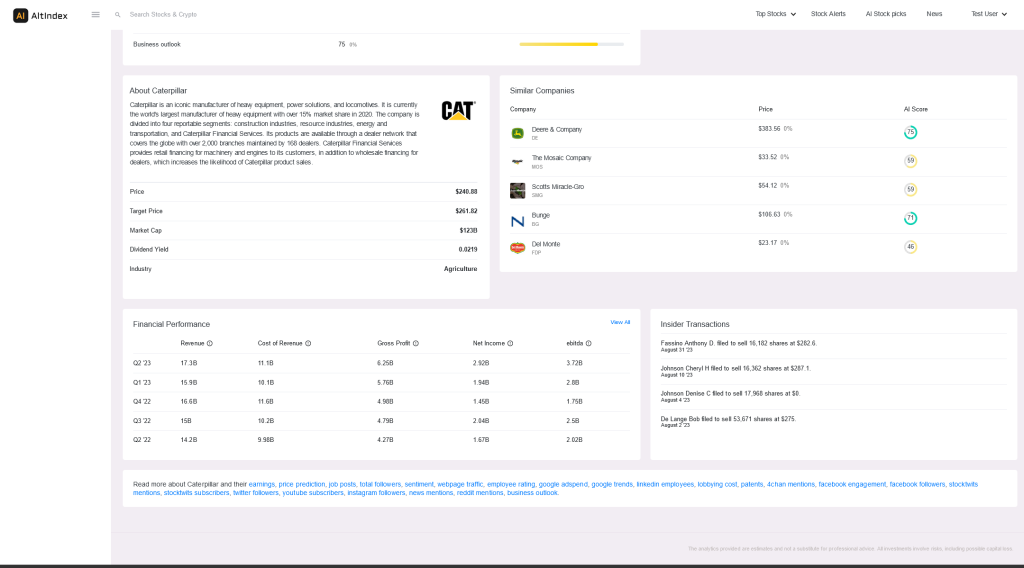Click View All in Financial Performance

(620, 323)
